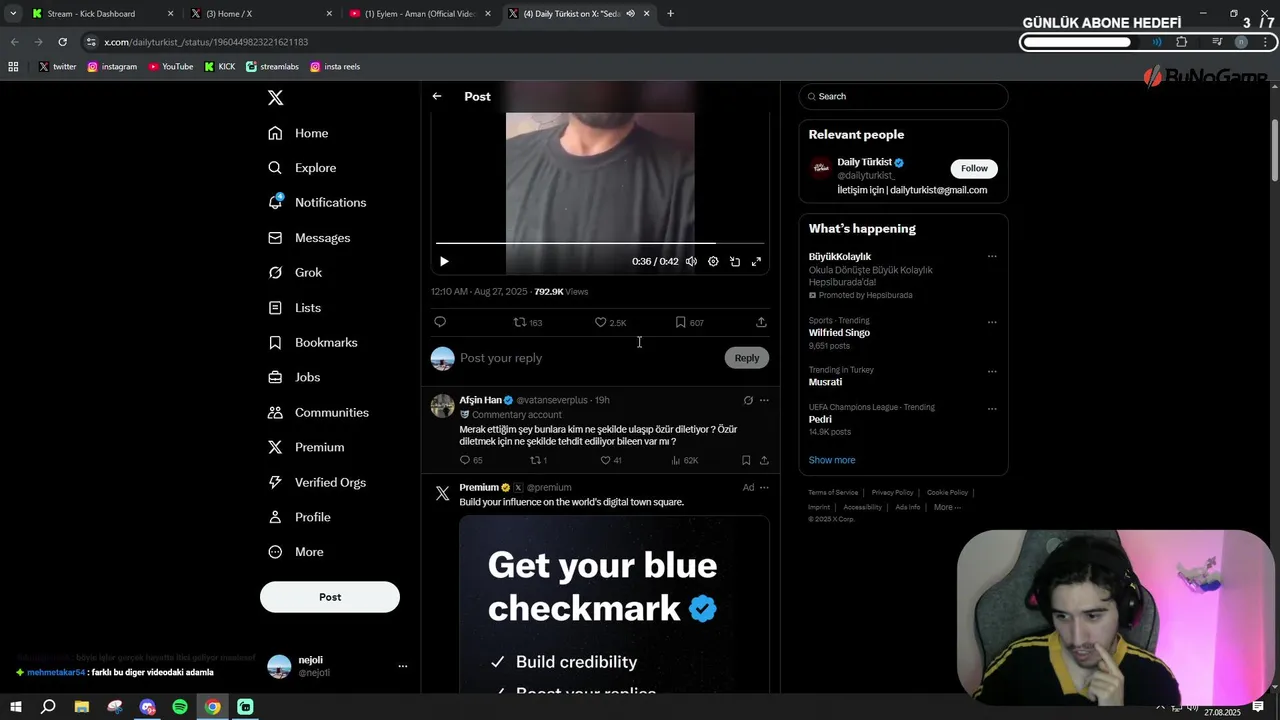
Task: Mute the video sound
Action: tap(691, 261)
